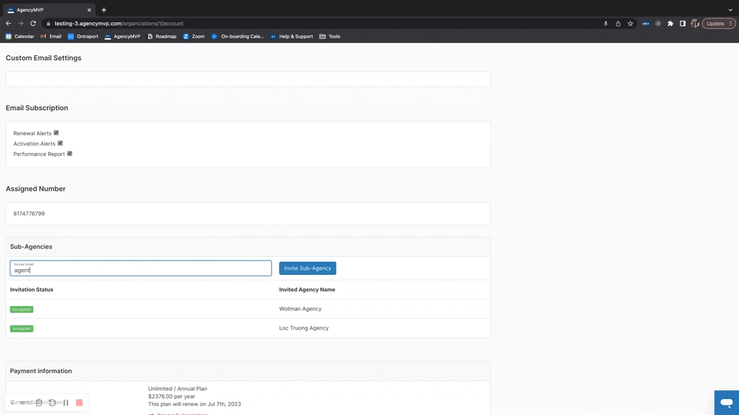Click the Invitee Email input field
The height and width of the screenshot is (415, 739).
(x=140, y=268)
